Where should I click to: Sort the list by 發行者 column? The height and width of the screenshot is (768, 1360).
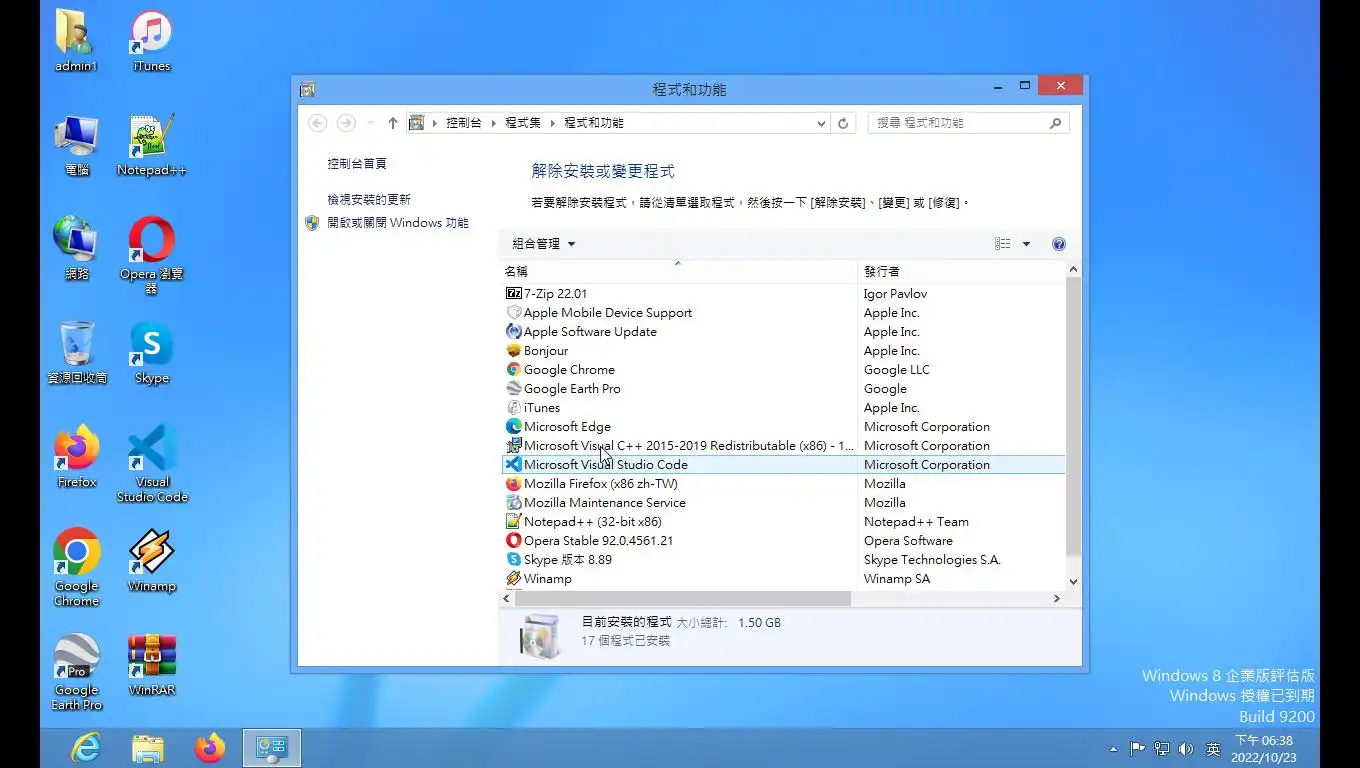click(961, 271)
